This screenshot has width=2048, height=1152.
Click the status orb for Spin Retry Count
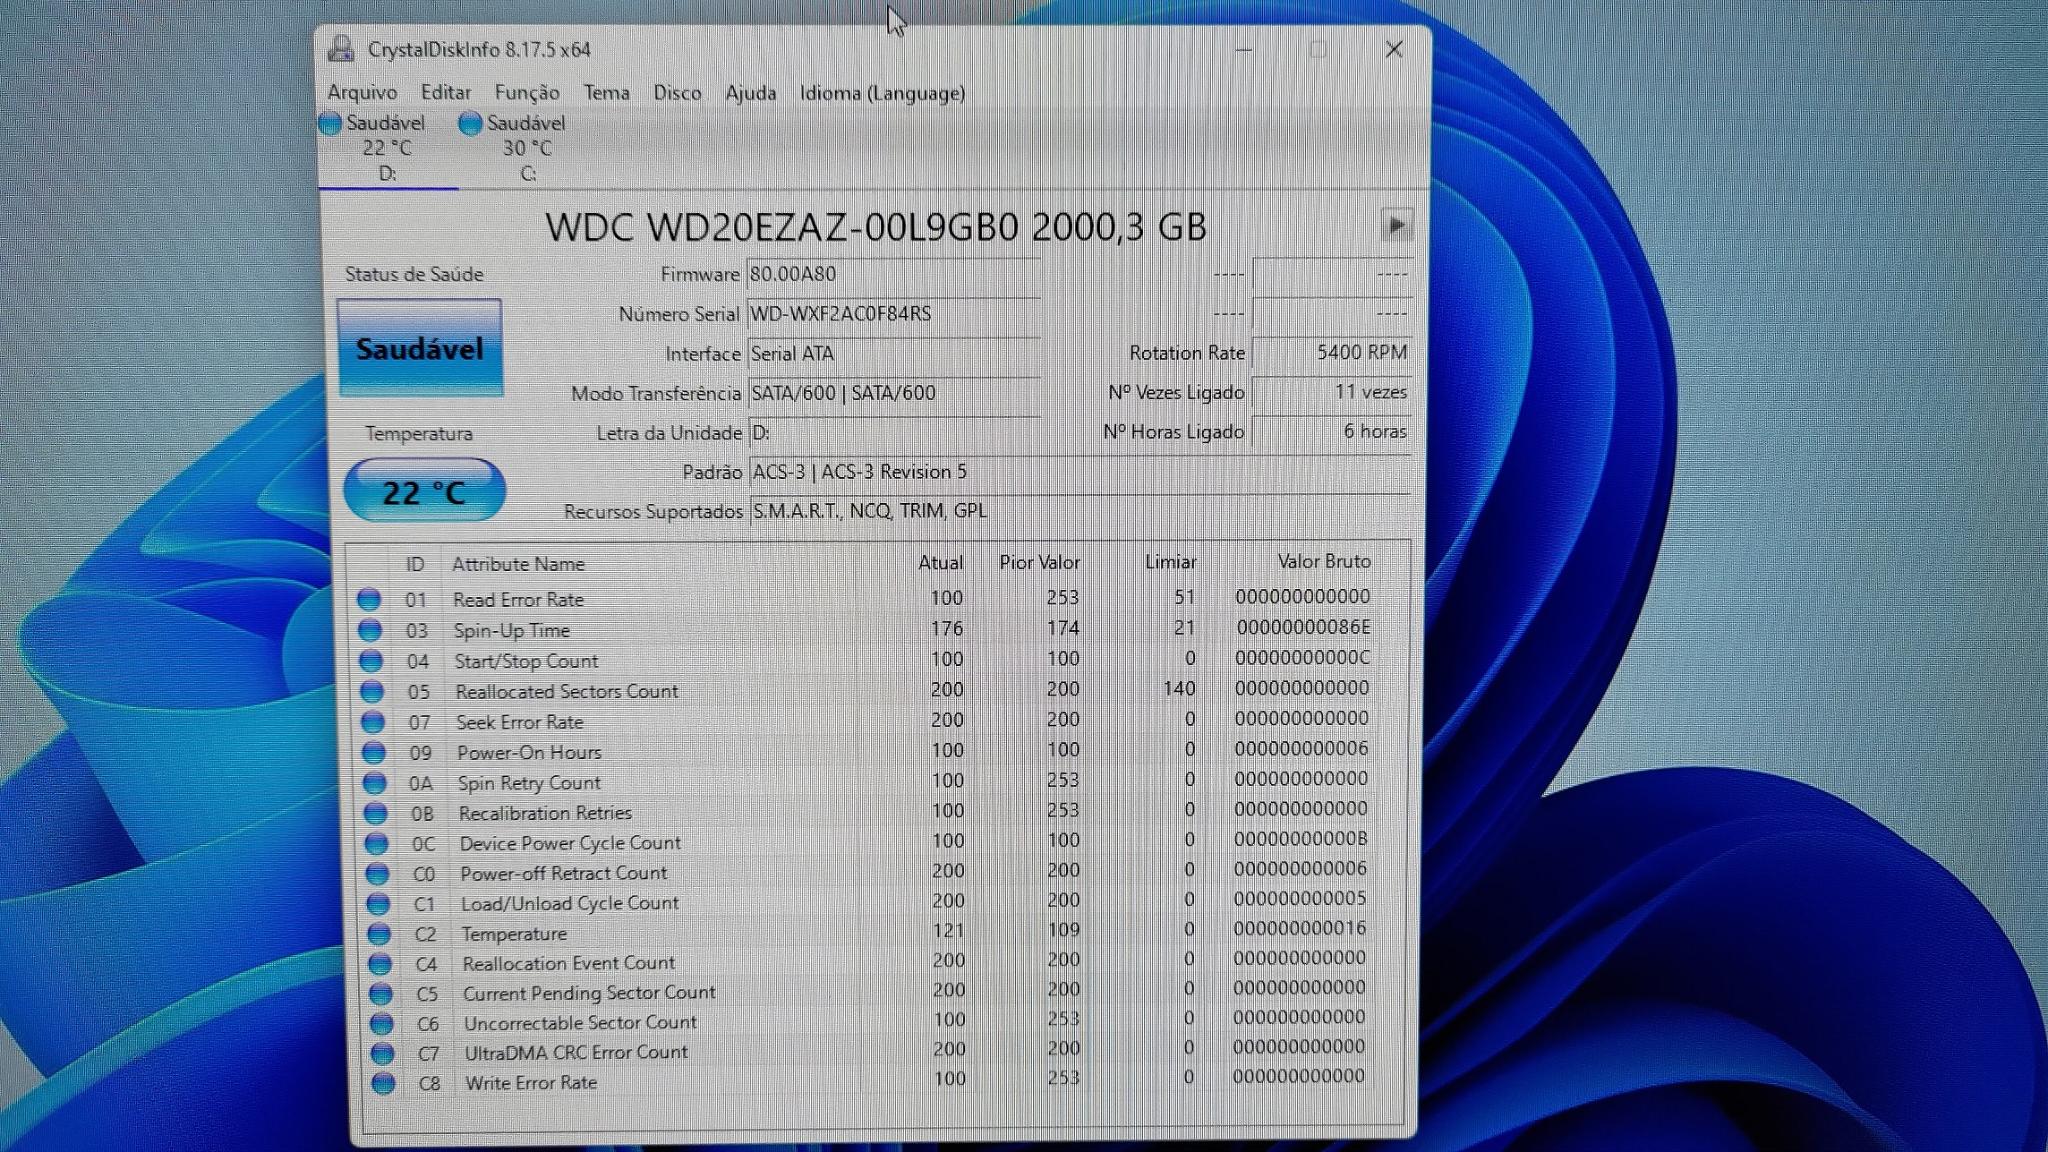click(x=375, y=782)
